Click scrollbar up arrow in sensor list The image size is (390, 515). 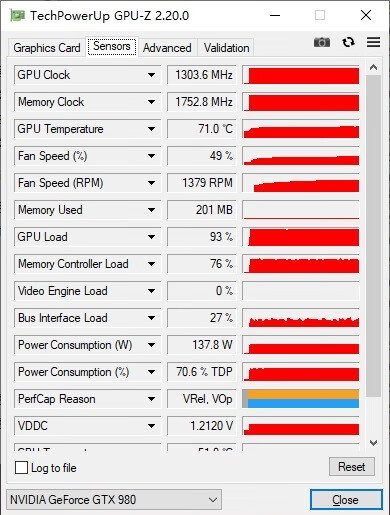tap(373, 68)
